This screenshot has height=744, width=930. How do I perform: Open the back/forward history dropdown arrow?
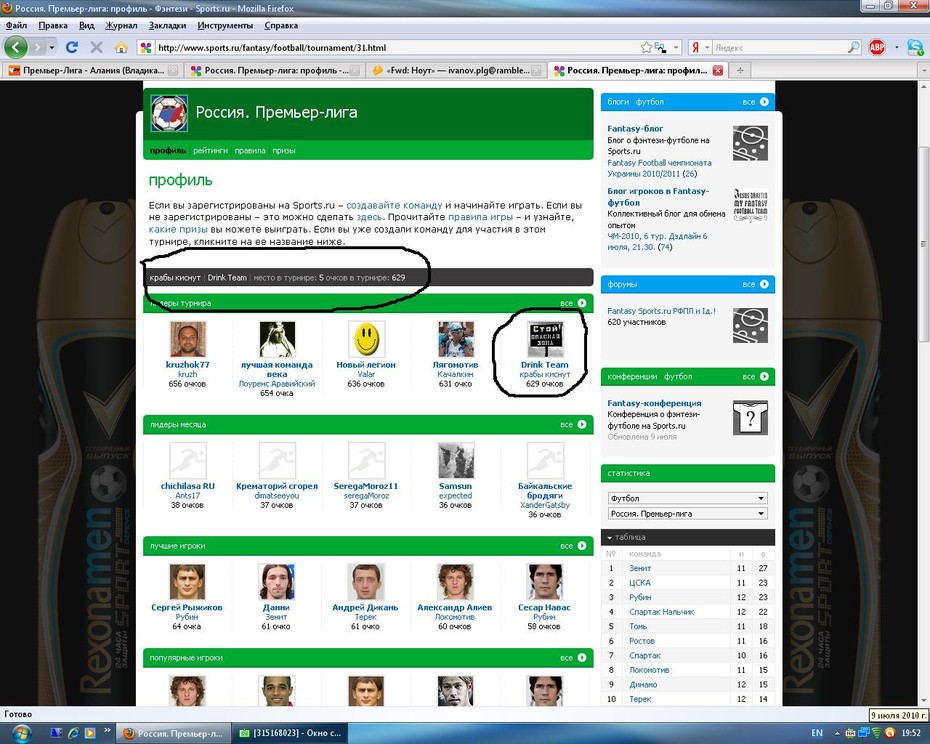tap(52, 47)
